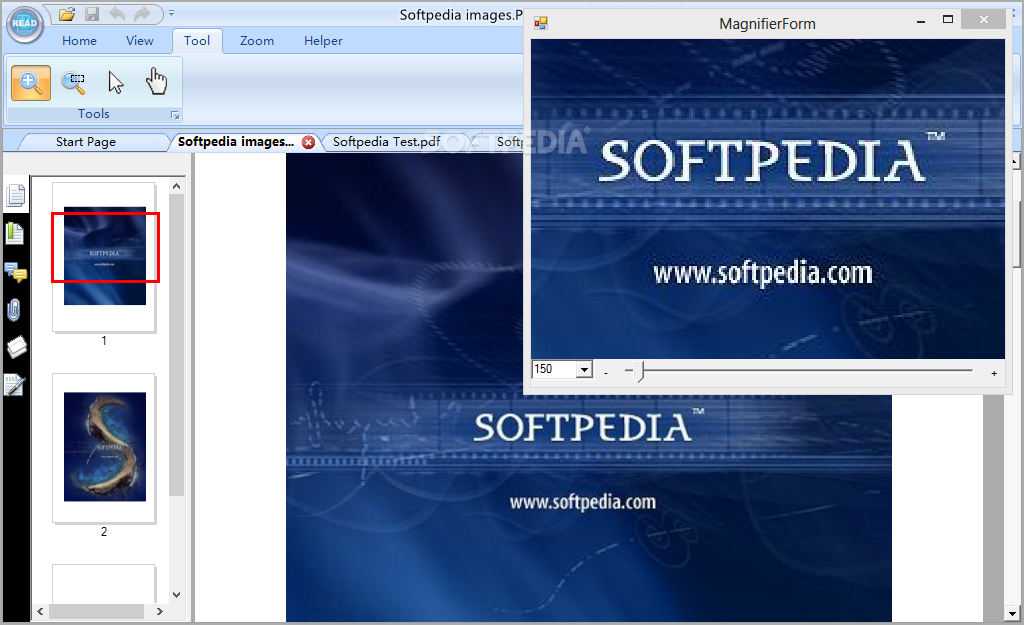Select the Magnifier zoom tool

click(x=31, y=83)
